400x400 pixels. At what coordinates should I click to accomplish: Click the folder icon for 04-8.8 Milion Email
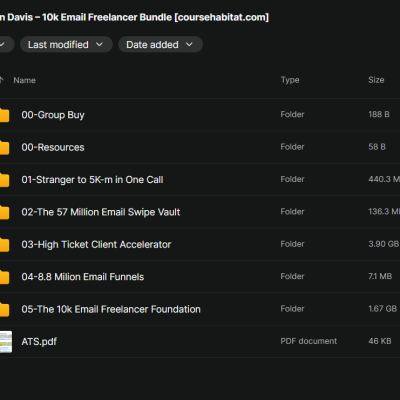click(4, 277)
